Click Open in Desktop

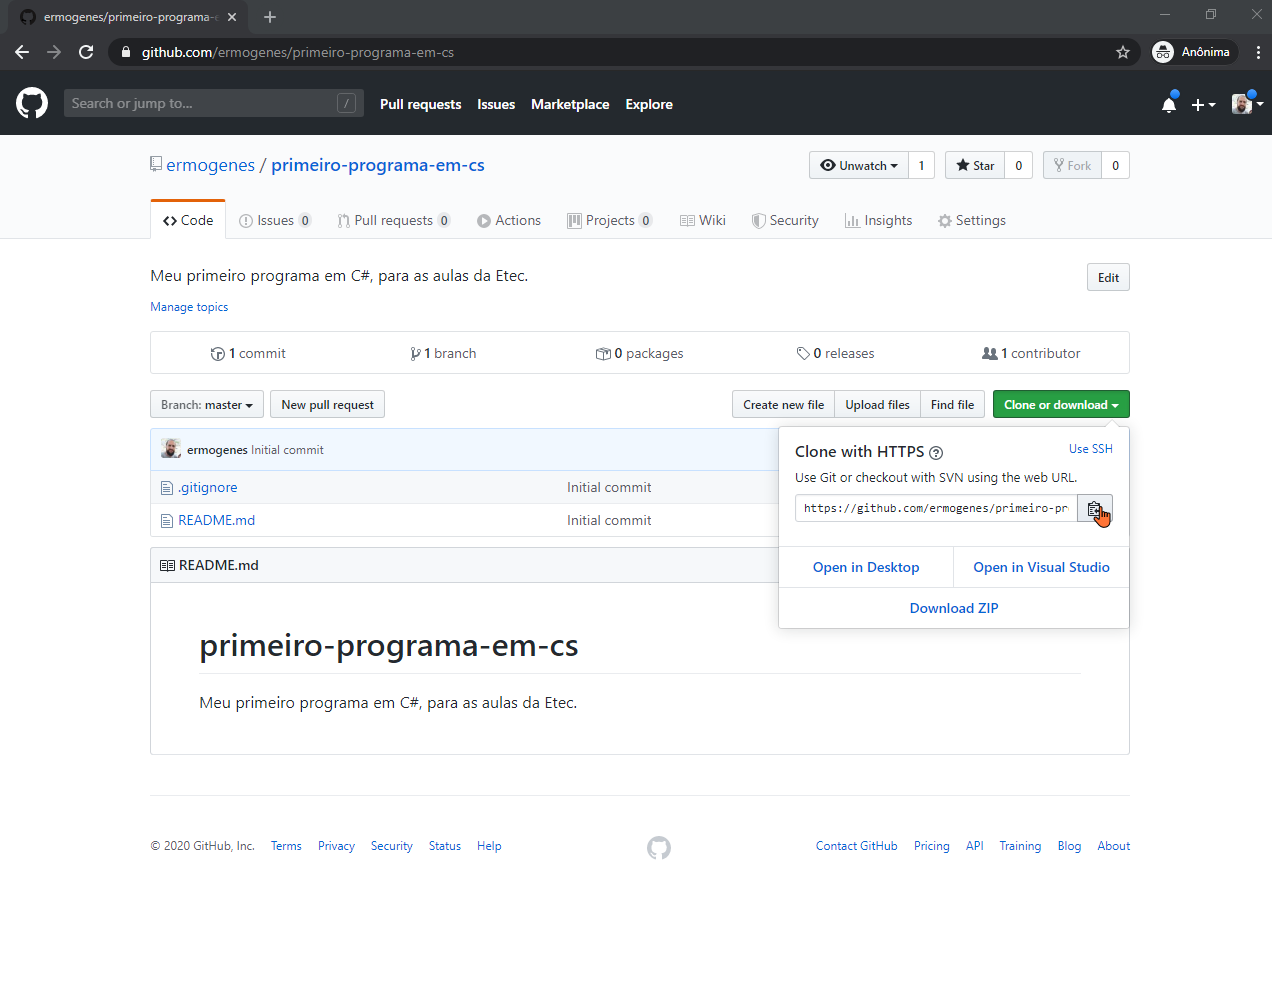(x=866, y=567)
